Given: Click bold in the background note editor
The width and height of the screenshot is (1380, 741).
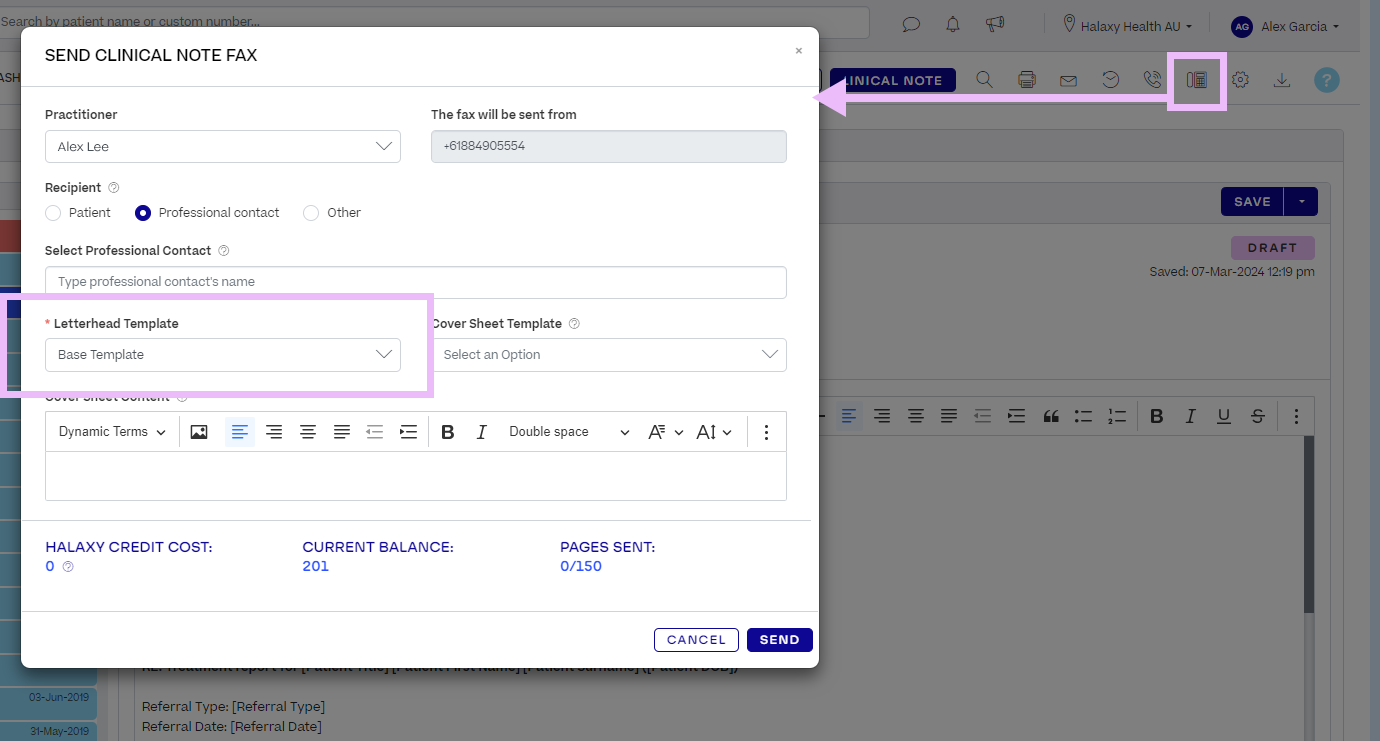Looking at the screenshot, I should (1157, 416).
